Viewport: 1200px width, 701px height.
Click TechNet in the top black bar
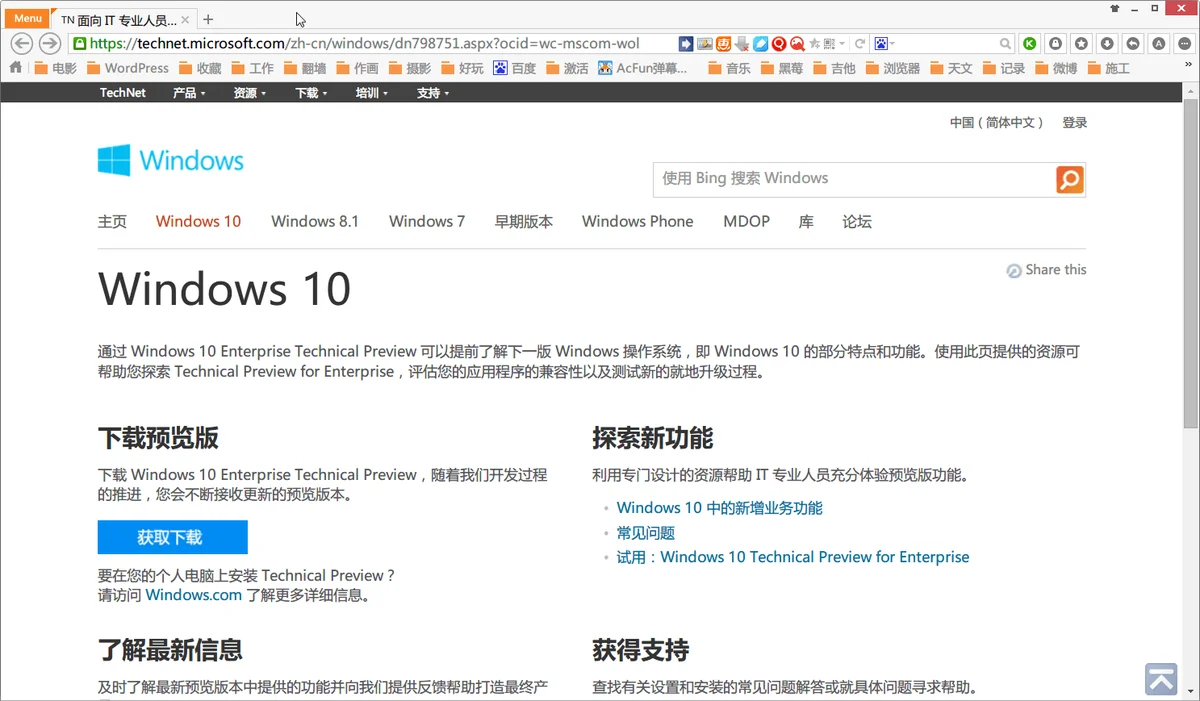tap(122, 93)
